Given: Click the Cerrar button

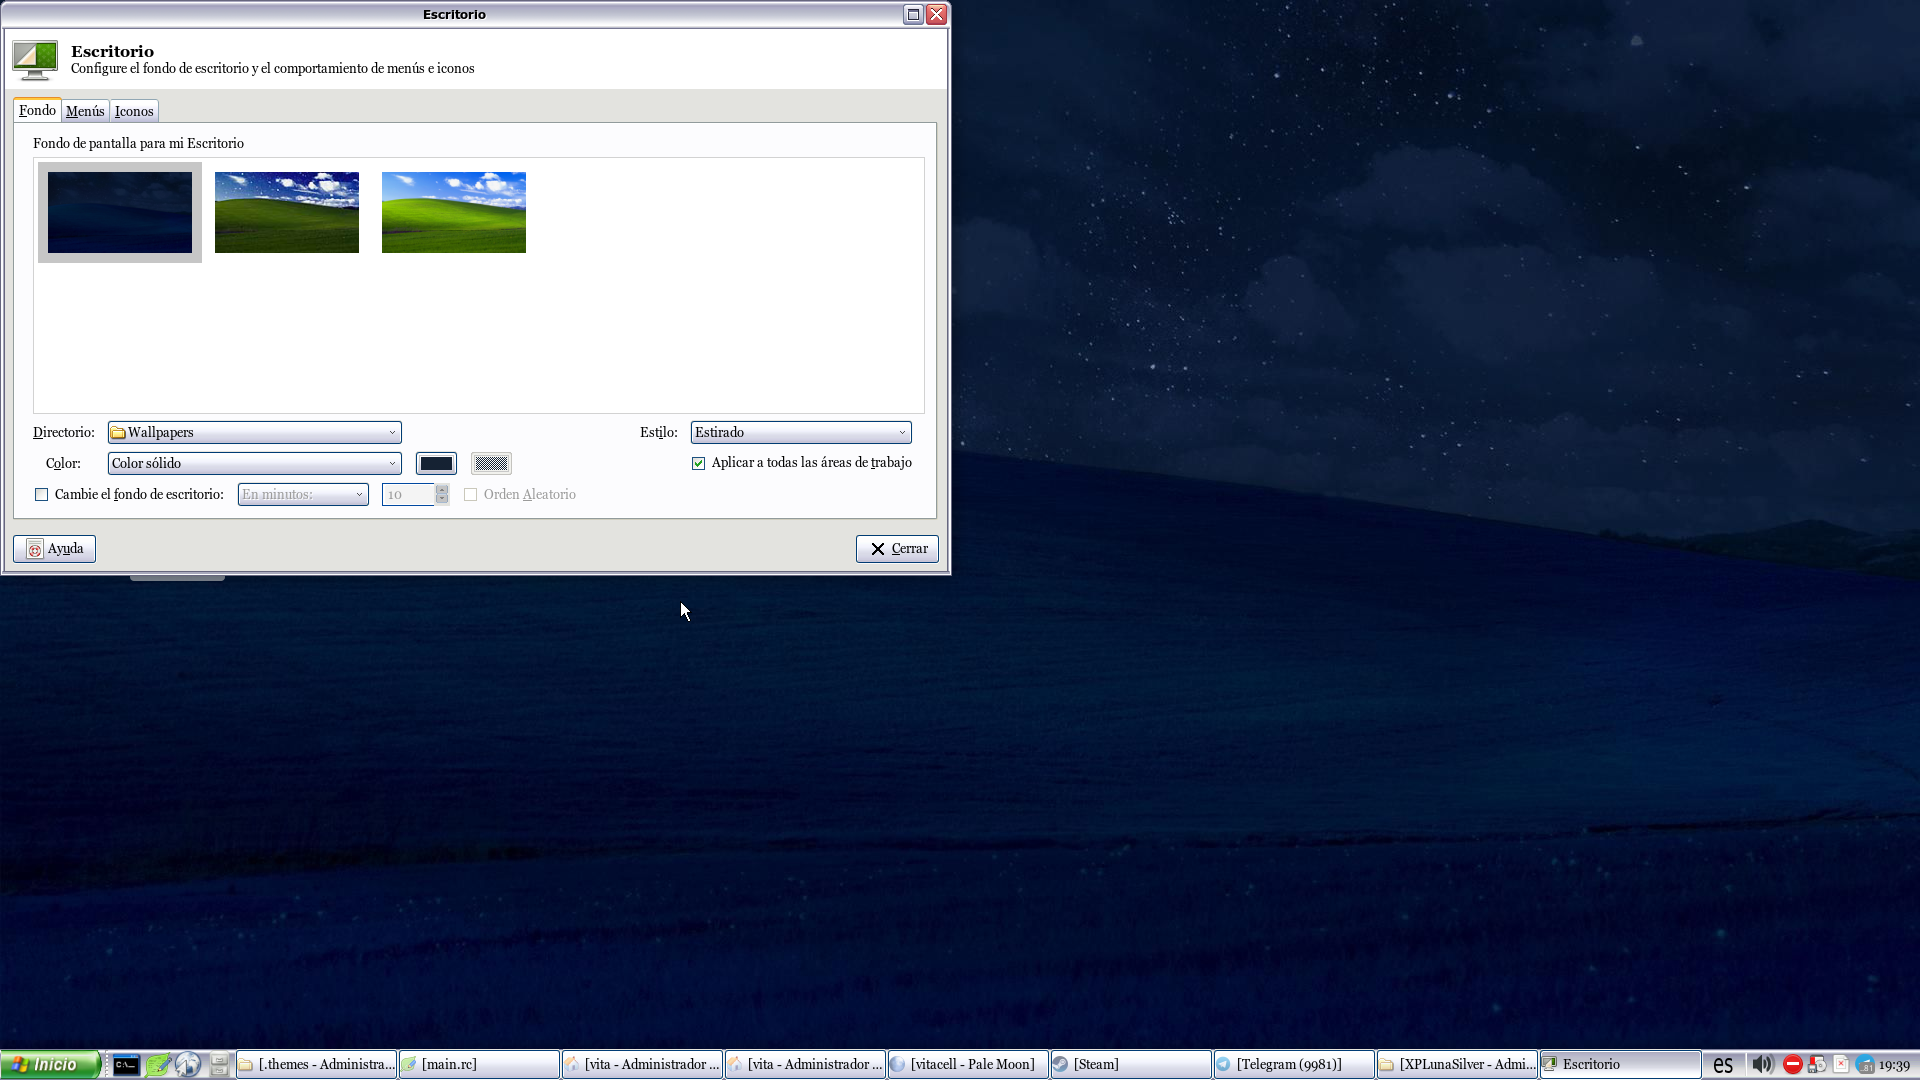Looking at the screenshot, I should (x=896, y=548).
